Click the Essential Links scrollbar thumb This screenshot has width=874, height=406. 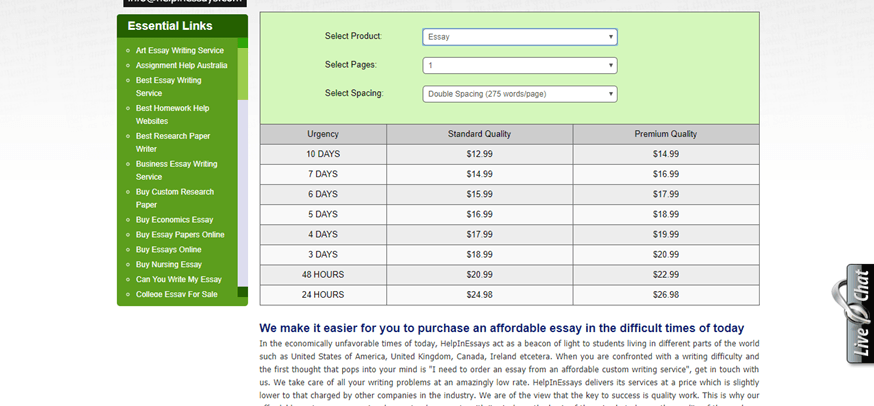(242, 74)
